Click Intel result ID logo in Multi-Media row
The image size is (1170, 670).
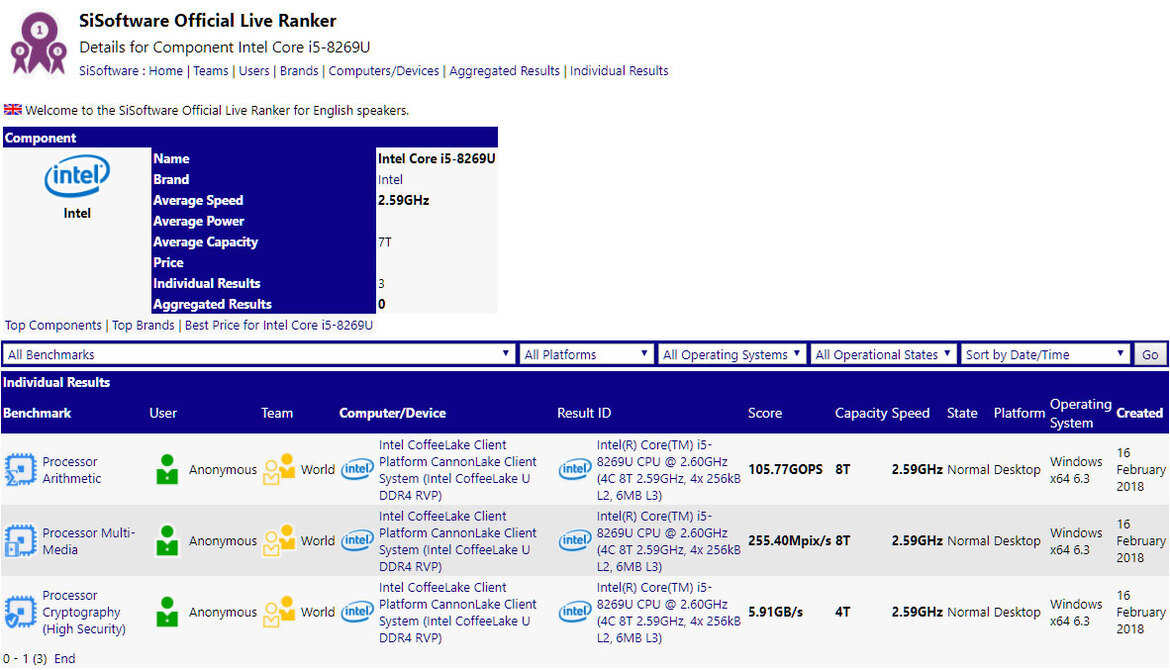pyautogui.click(x=575, y=540)
